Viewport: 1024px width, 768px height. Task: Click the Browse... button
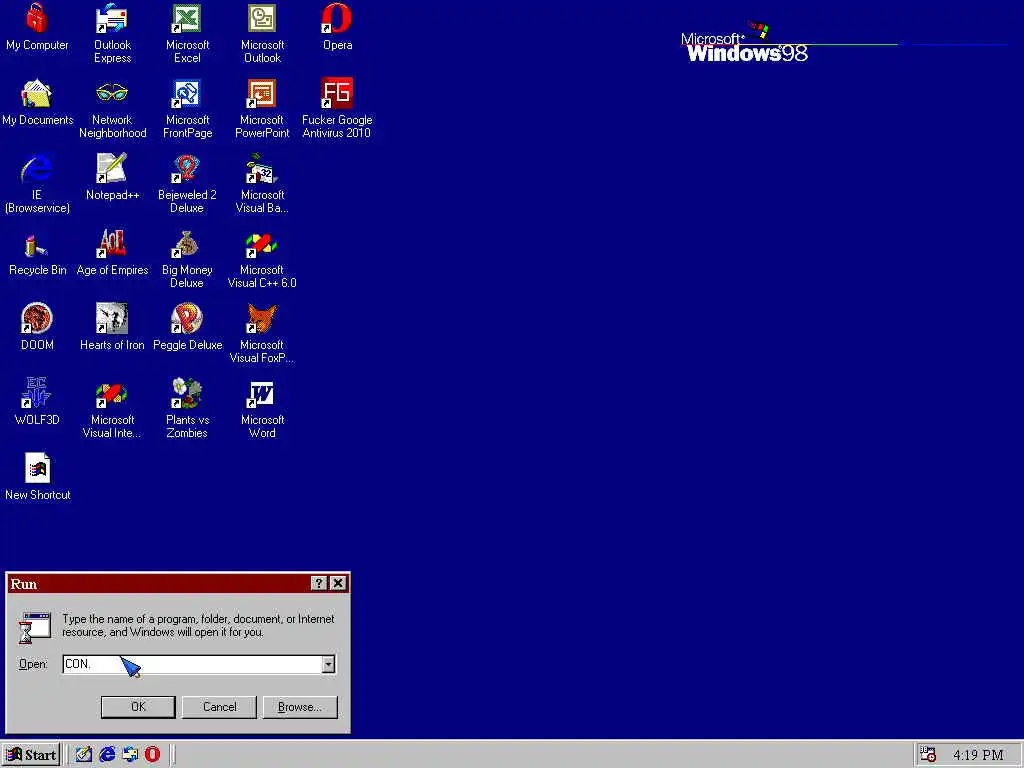tap(300, 707)
